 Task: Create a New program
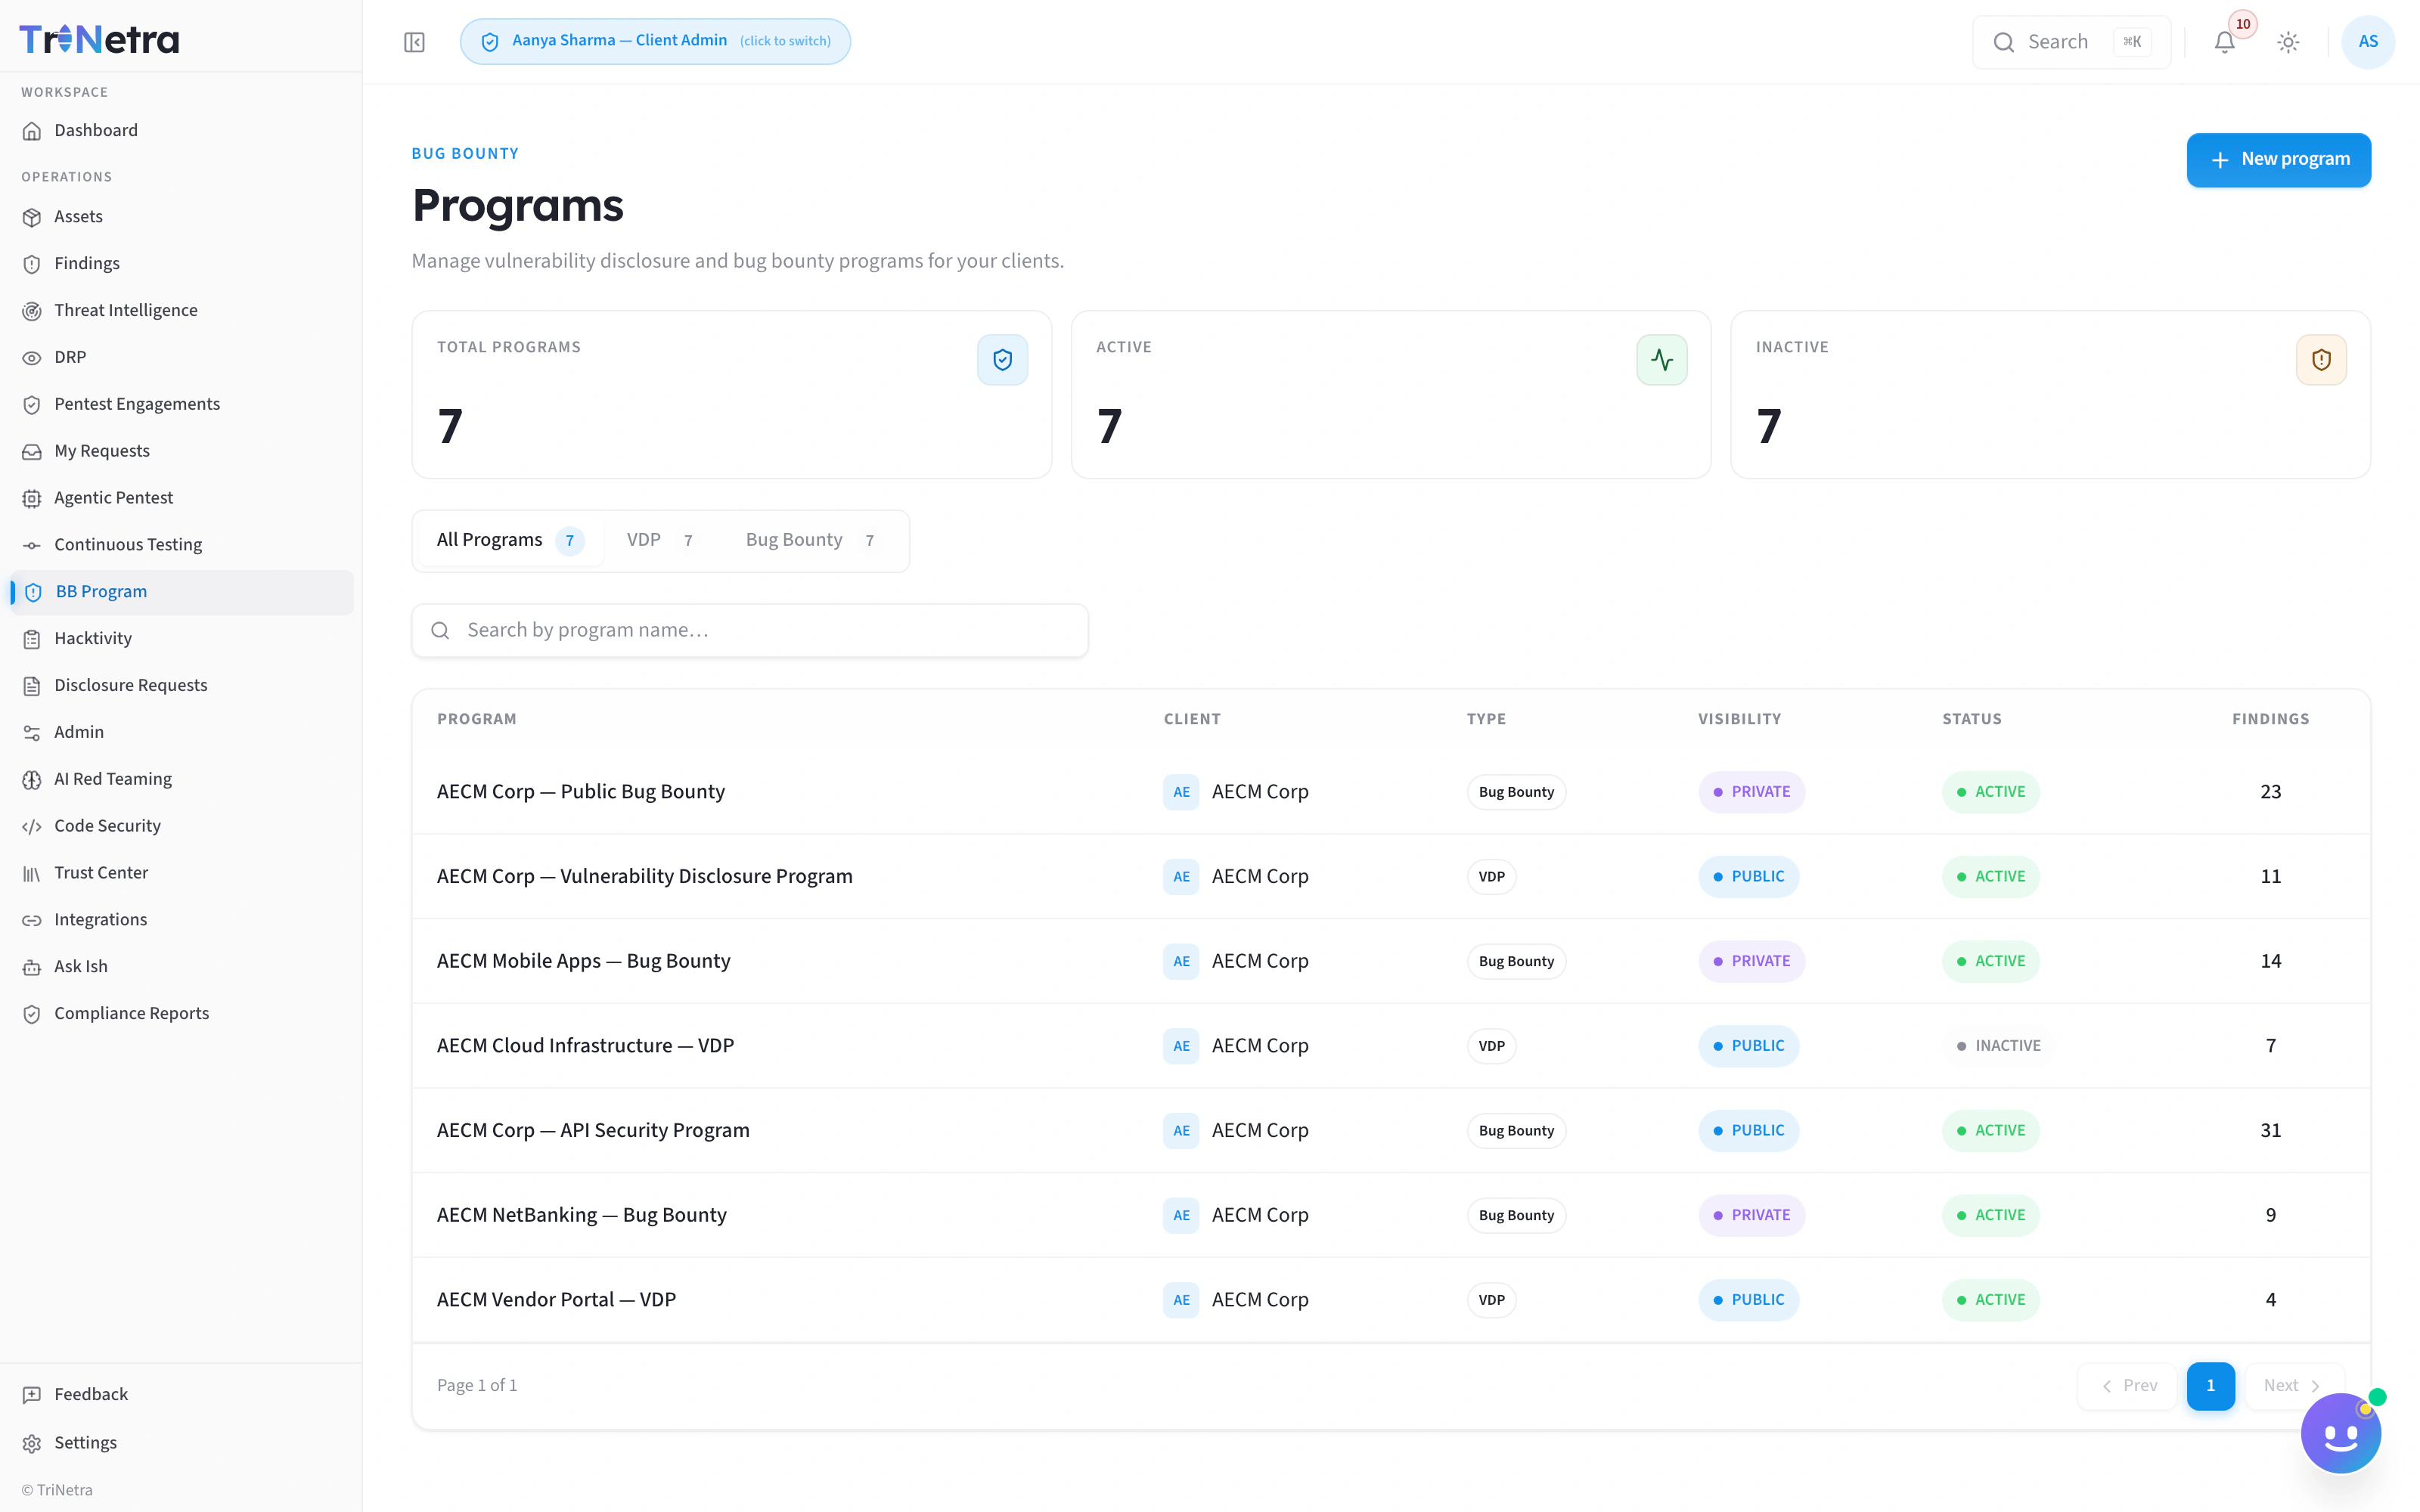pos(2278,160)
